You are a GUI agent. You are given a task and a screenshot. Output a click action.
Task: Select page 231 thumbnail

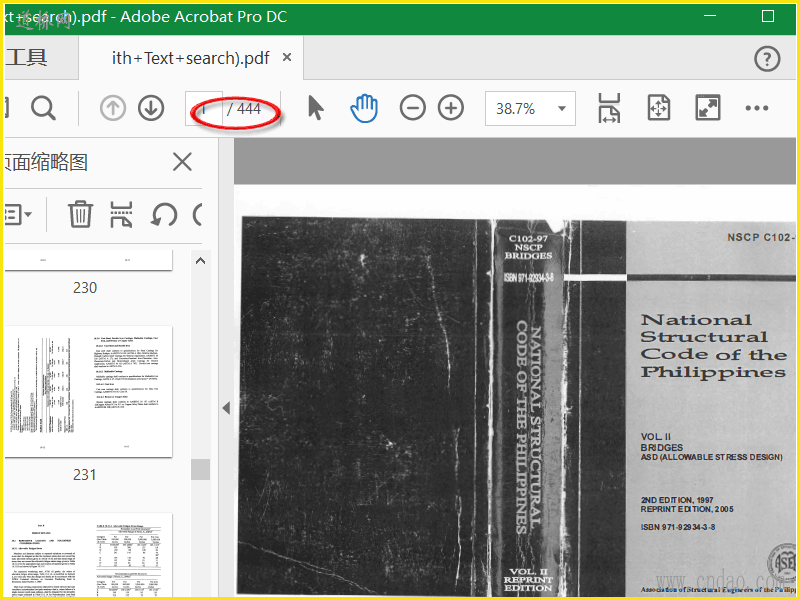[x=89, y=391]
